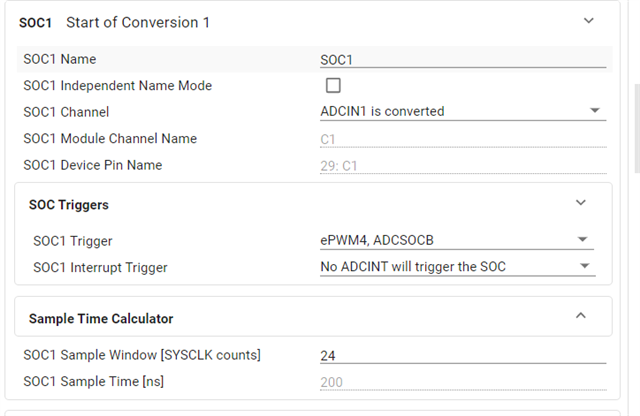Collapse Sample Time Calculator using its chevron
Image resolution: width=640 pixels, height=416 pixels.
pyautogui.click(x=581, y=317)
